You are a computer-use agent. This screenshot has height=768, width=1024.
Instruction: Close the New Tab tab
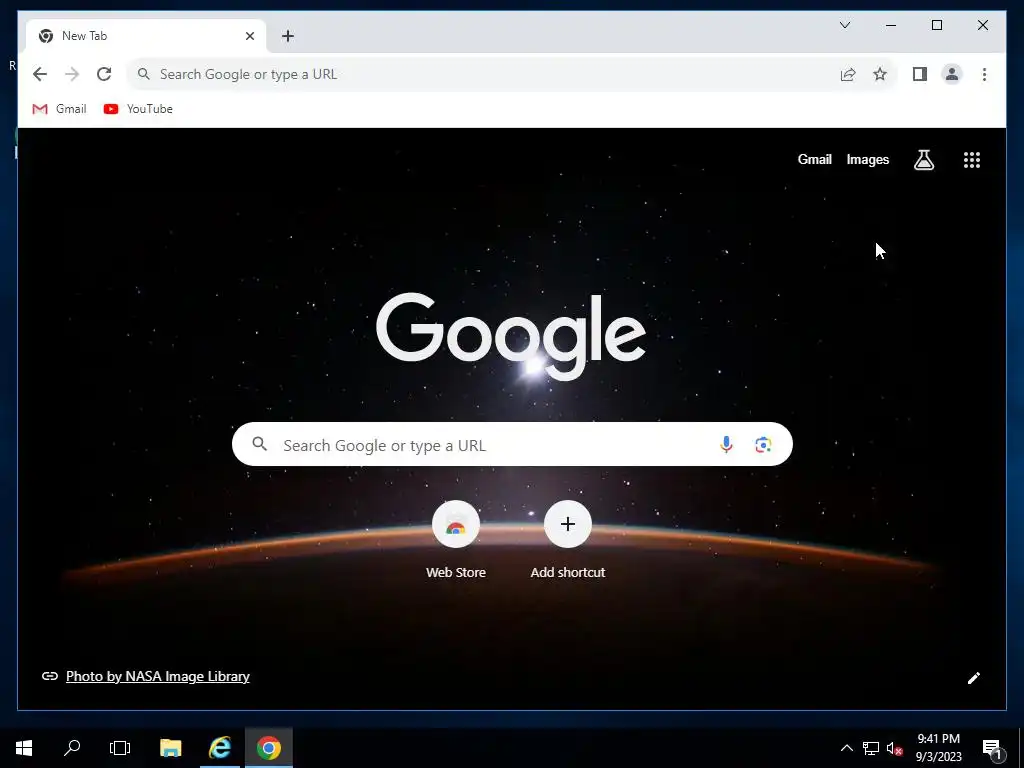coord(249,36)
